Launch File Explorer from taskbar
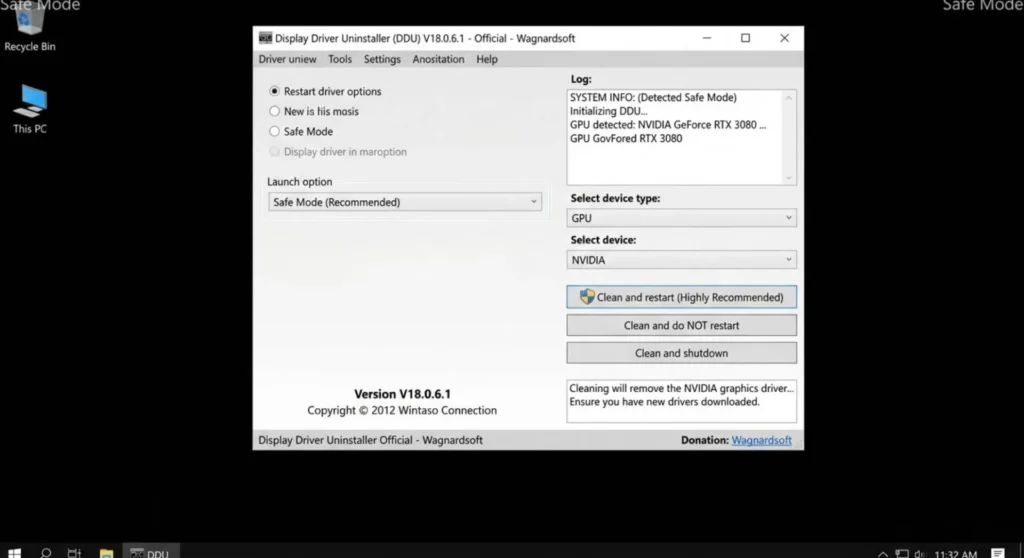The image size is (1024, 558). [x=106, y=553]
